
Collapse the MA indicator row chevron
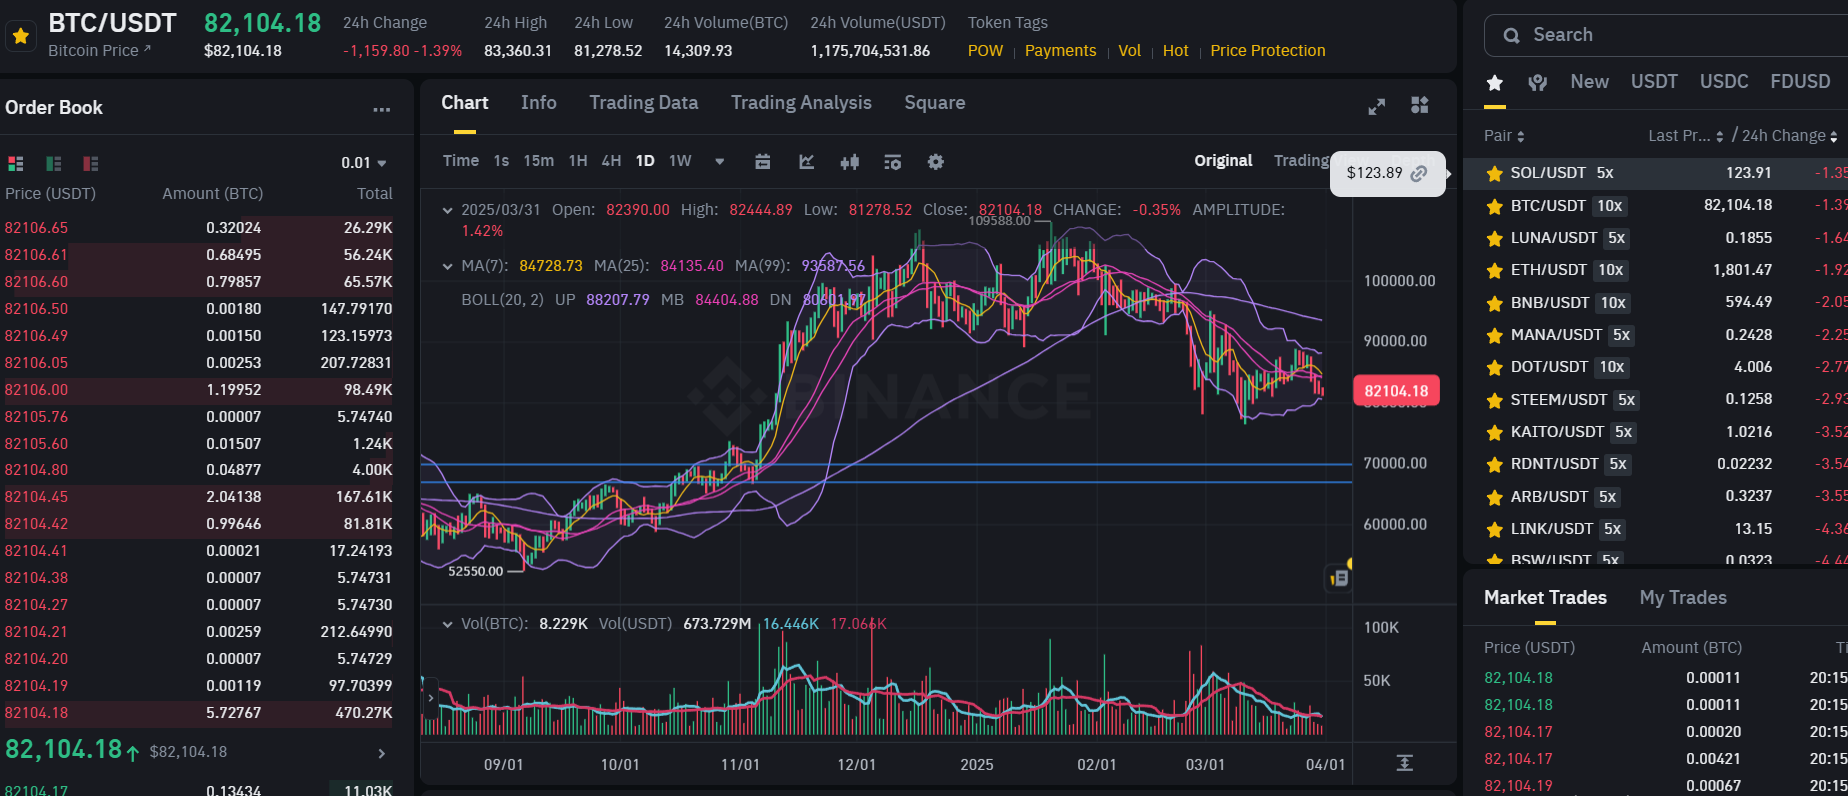pos(447,266)
